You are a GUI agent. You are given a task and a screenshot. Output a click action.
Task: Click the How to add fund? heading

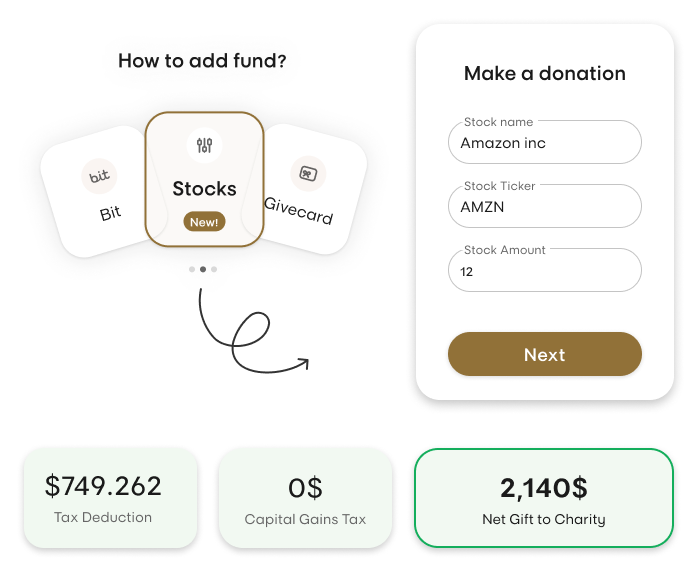(x=202, y=61)
